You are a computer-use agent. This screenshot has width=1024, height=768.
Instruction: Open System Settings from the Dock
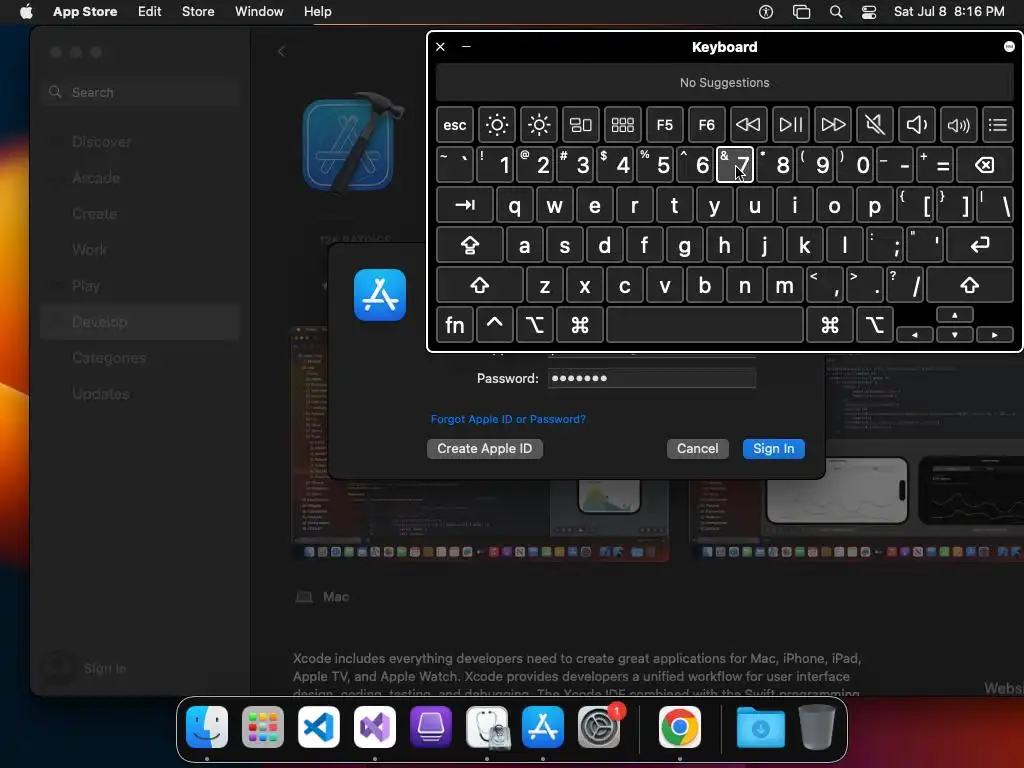[599, 727]
